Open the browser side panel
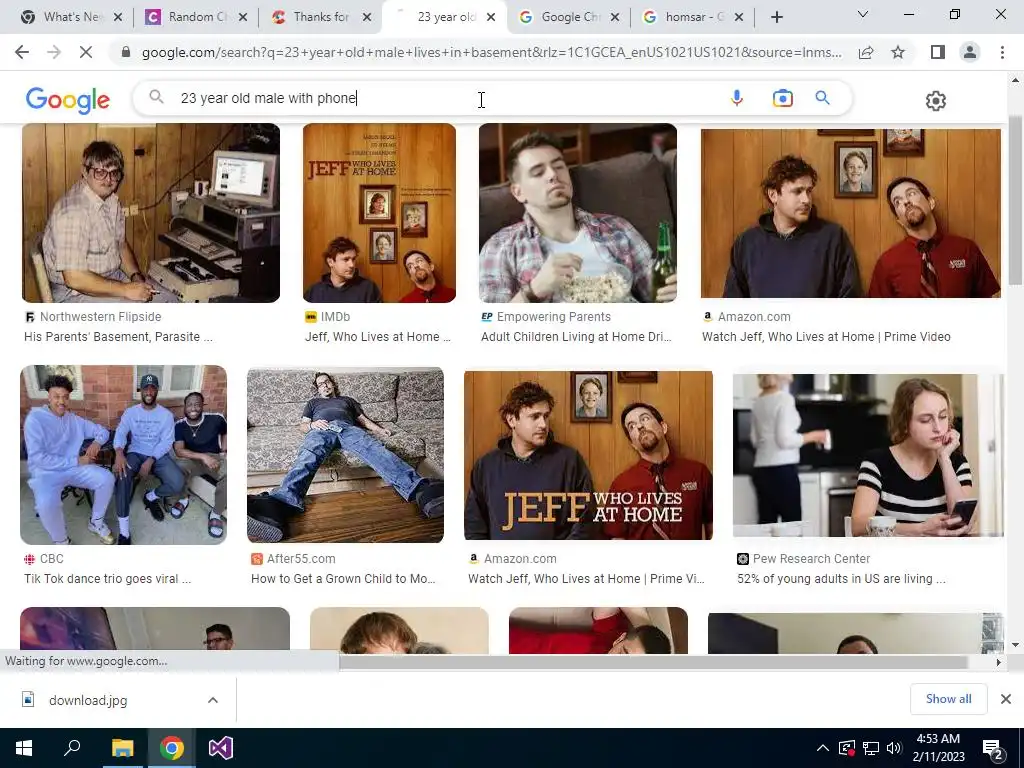The image size is (1024, 768). click(x=938, y=52)
